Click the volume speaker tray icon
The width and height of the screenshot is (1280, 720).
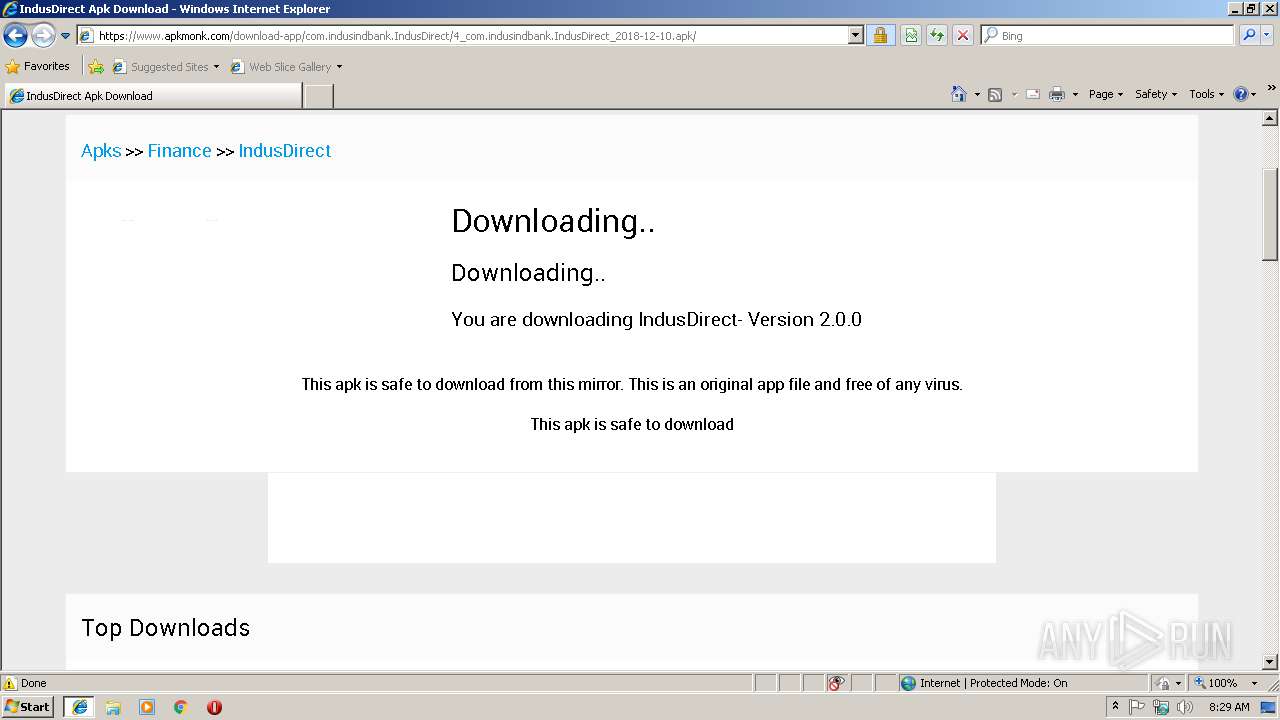(x=1185, y=707)
